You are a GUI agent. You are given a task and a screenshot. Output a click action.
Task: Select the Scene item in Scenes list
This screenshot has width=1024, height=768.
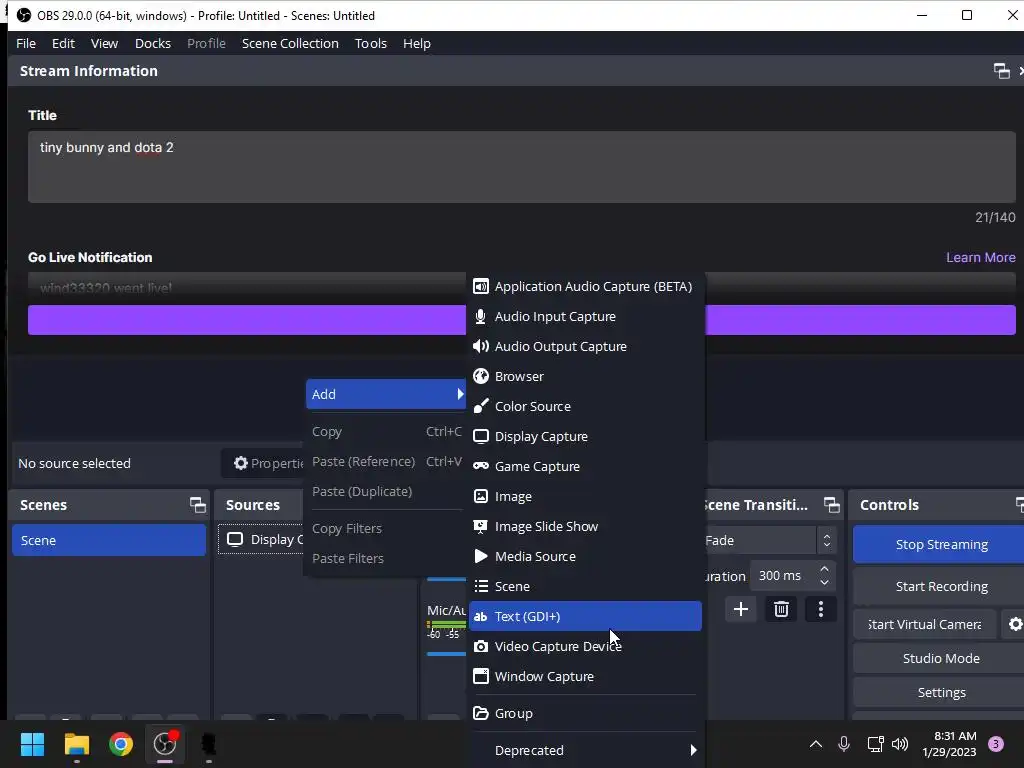coord(109,541)
